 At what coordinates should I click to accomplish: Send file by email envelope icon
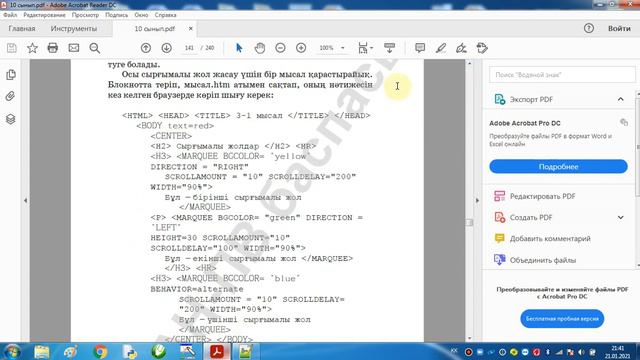73,48
